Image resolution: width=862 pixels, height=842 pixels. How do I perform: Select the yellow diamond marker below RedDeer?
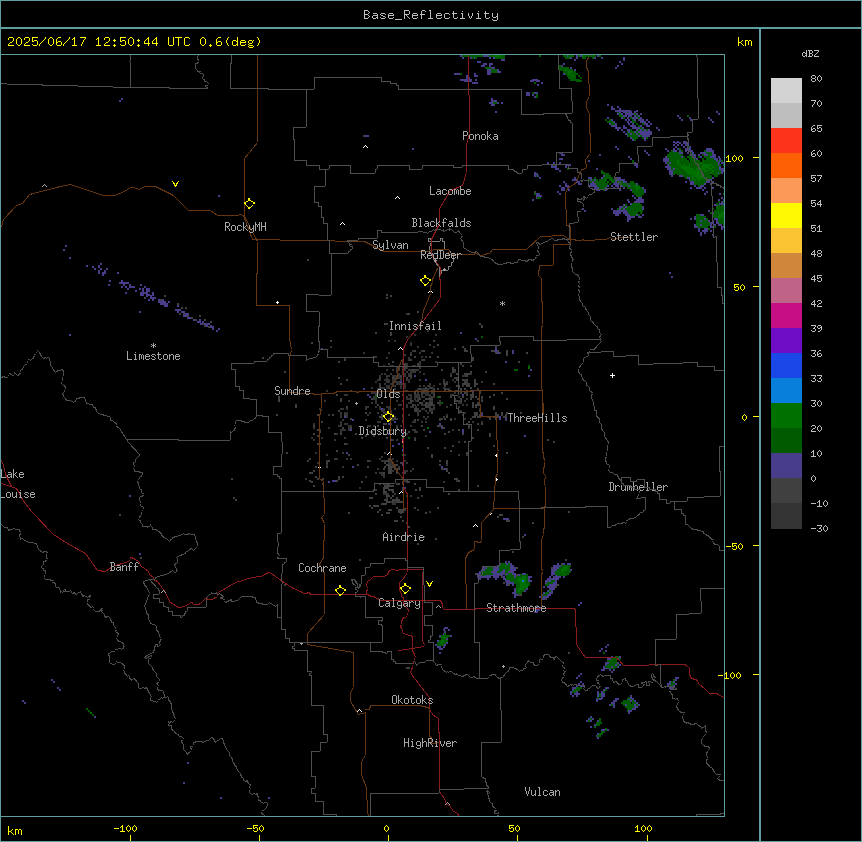(425, 281)
